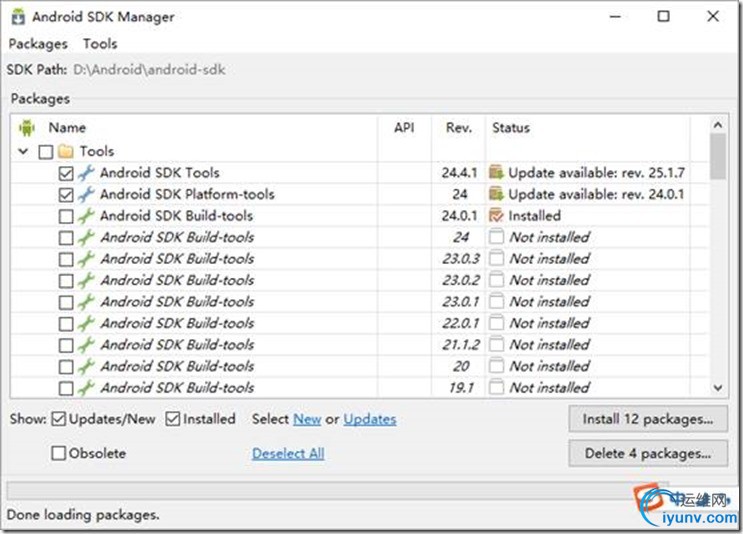Click Not installed status icon for rev 21.1.2
Viewport: 743px width, 534px height.
tap(496, 344)
